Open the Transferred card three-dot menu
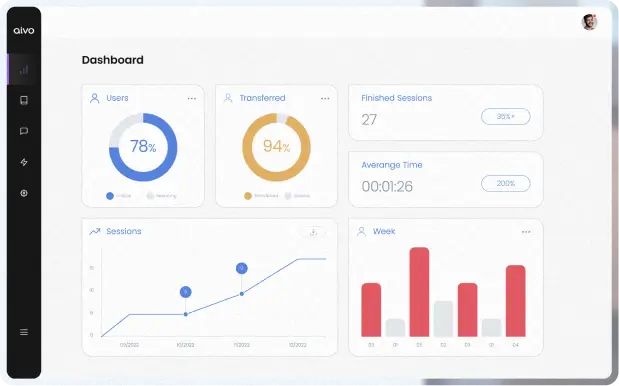Screen dimensions: 619x386 [325, 98]
